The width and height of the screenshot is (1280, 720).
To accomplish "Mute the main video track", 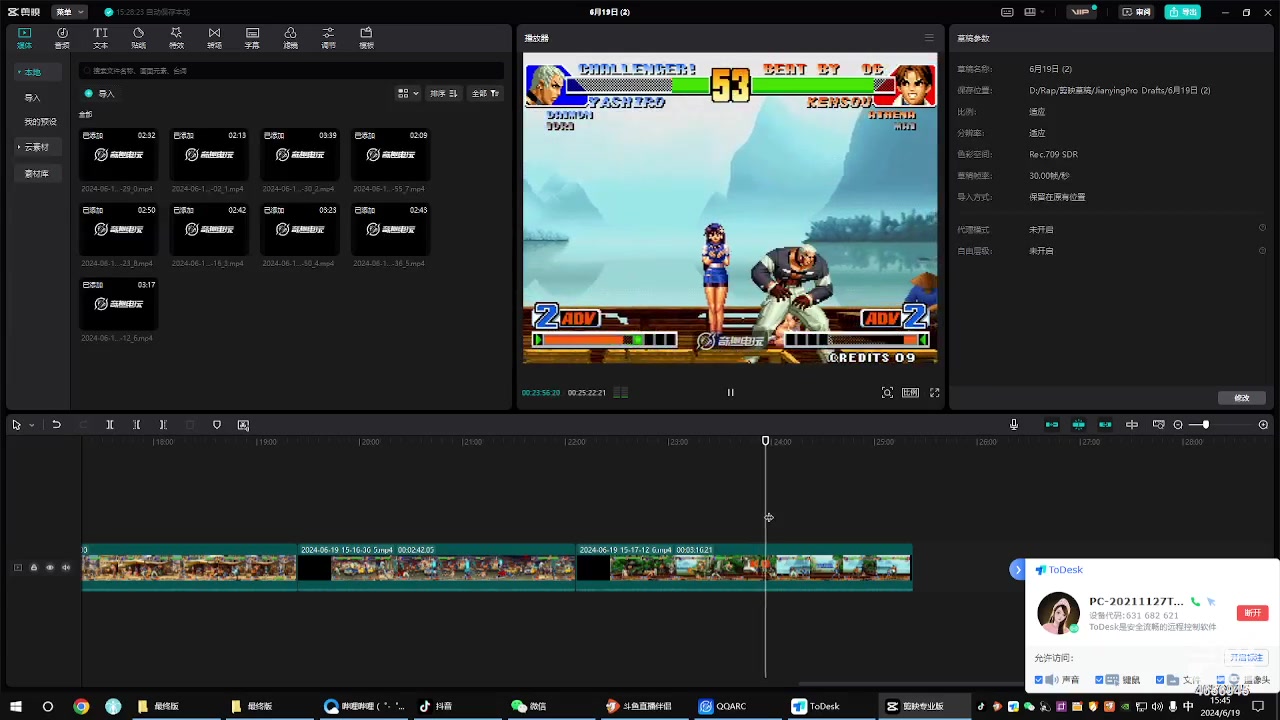I will click(x=66, y=568).
